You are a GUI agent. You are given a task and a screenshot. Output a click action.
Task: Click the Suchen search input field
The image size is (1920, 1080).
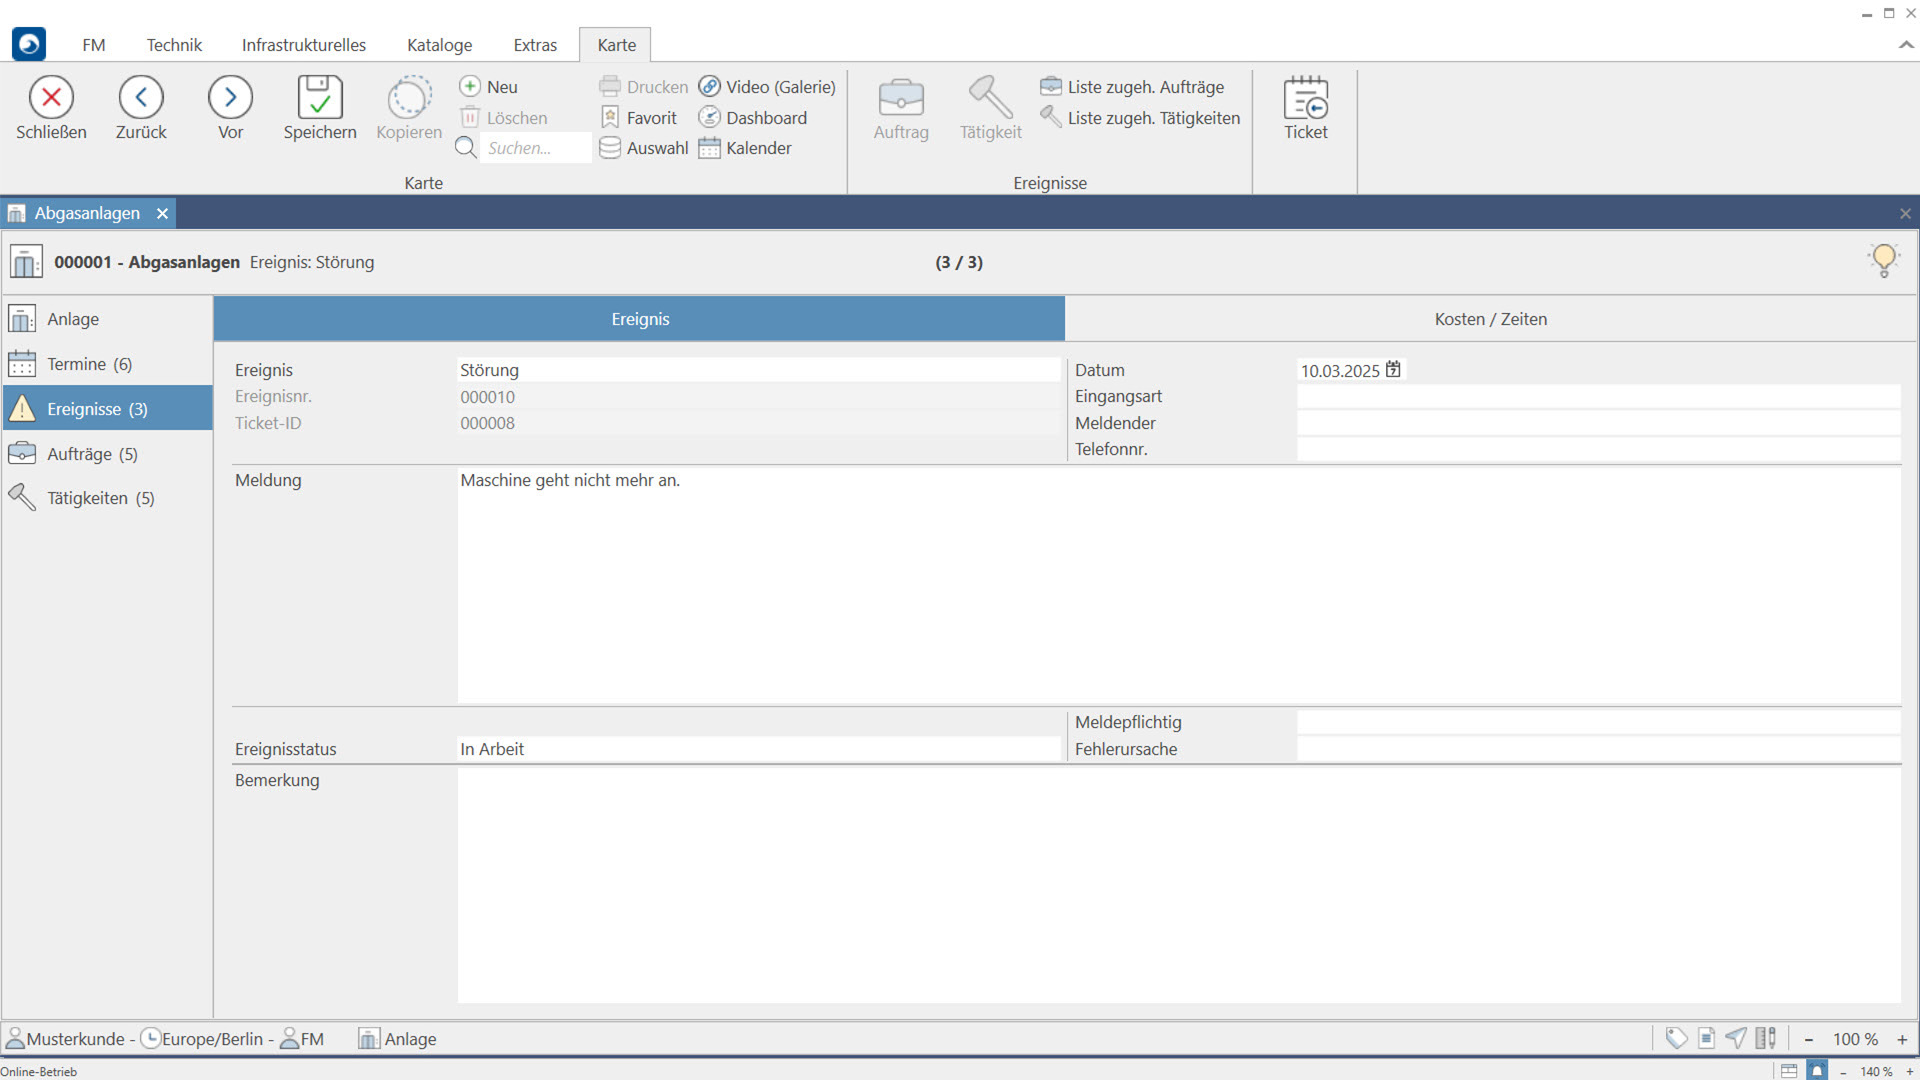(x=534, y=148)
